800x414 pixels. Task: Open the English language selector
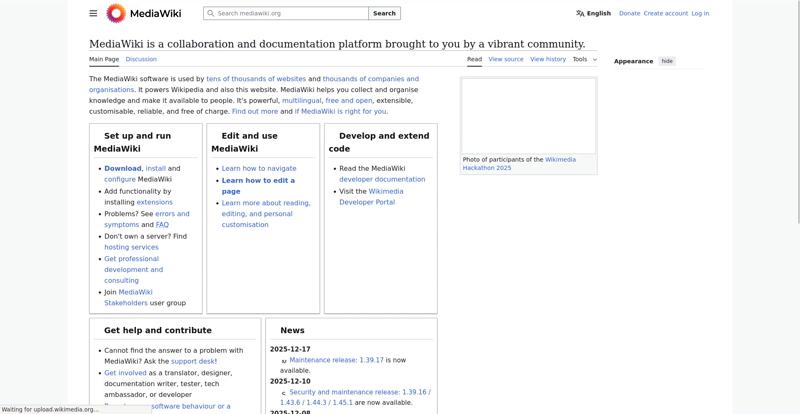(x=598, y=13)
